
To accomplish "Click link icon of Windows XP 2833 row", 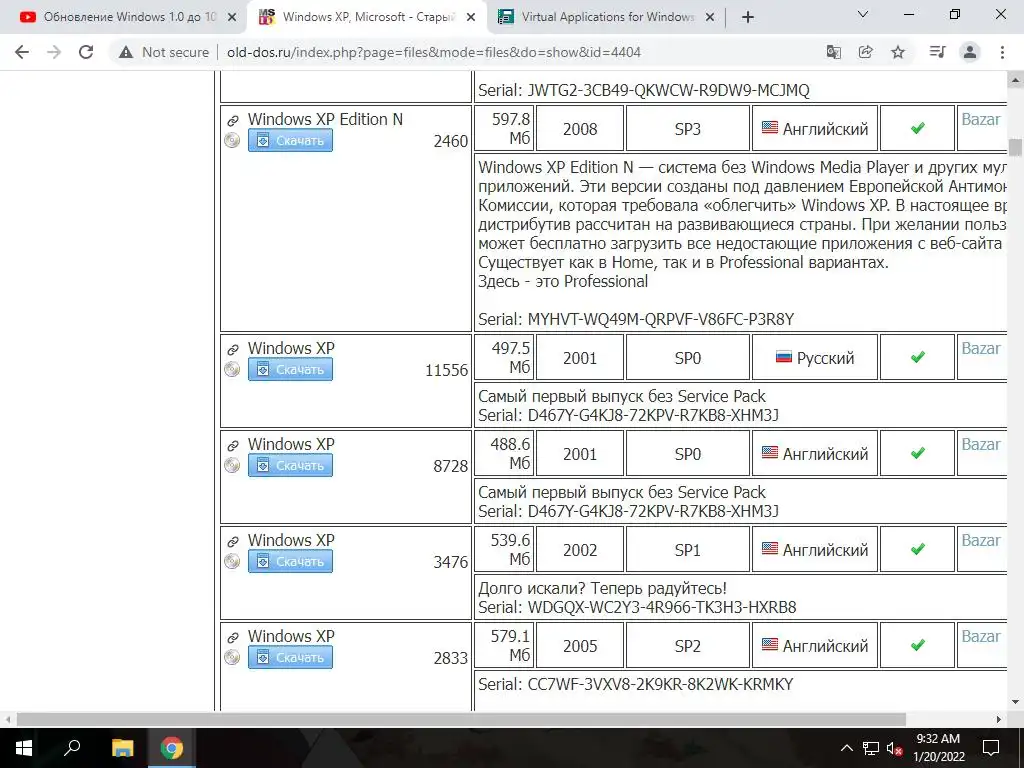I will point(232,638).
